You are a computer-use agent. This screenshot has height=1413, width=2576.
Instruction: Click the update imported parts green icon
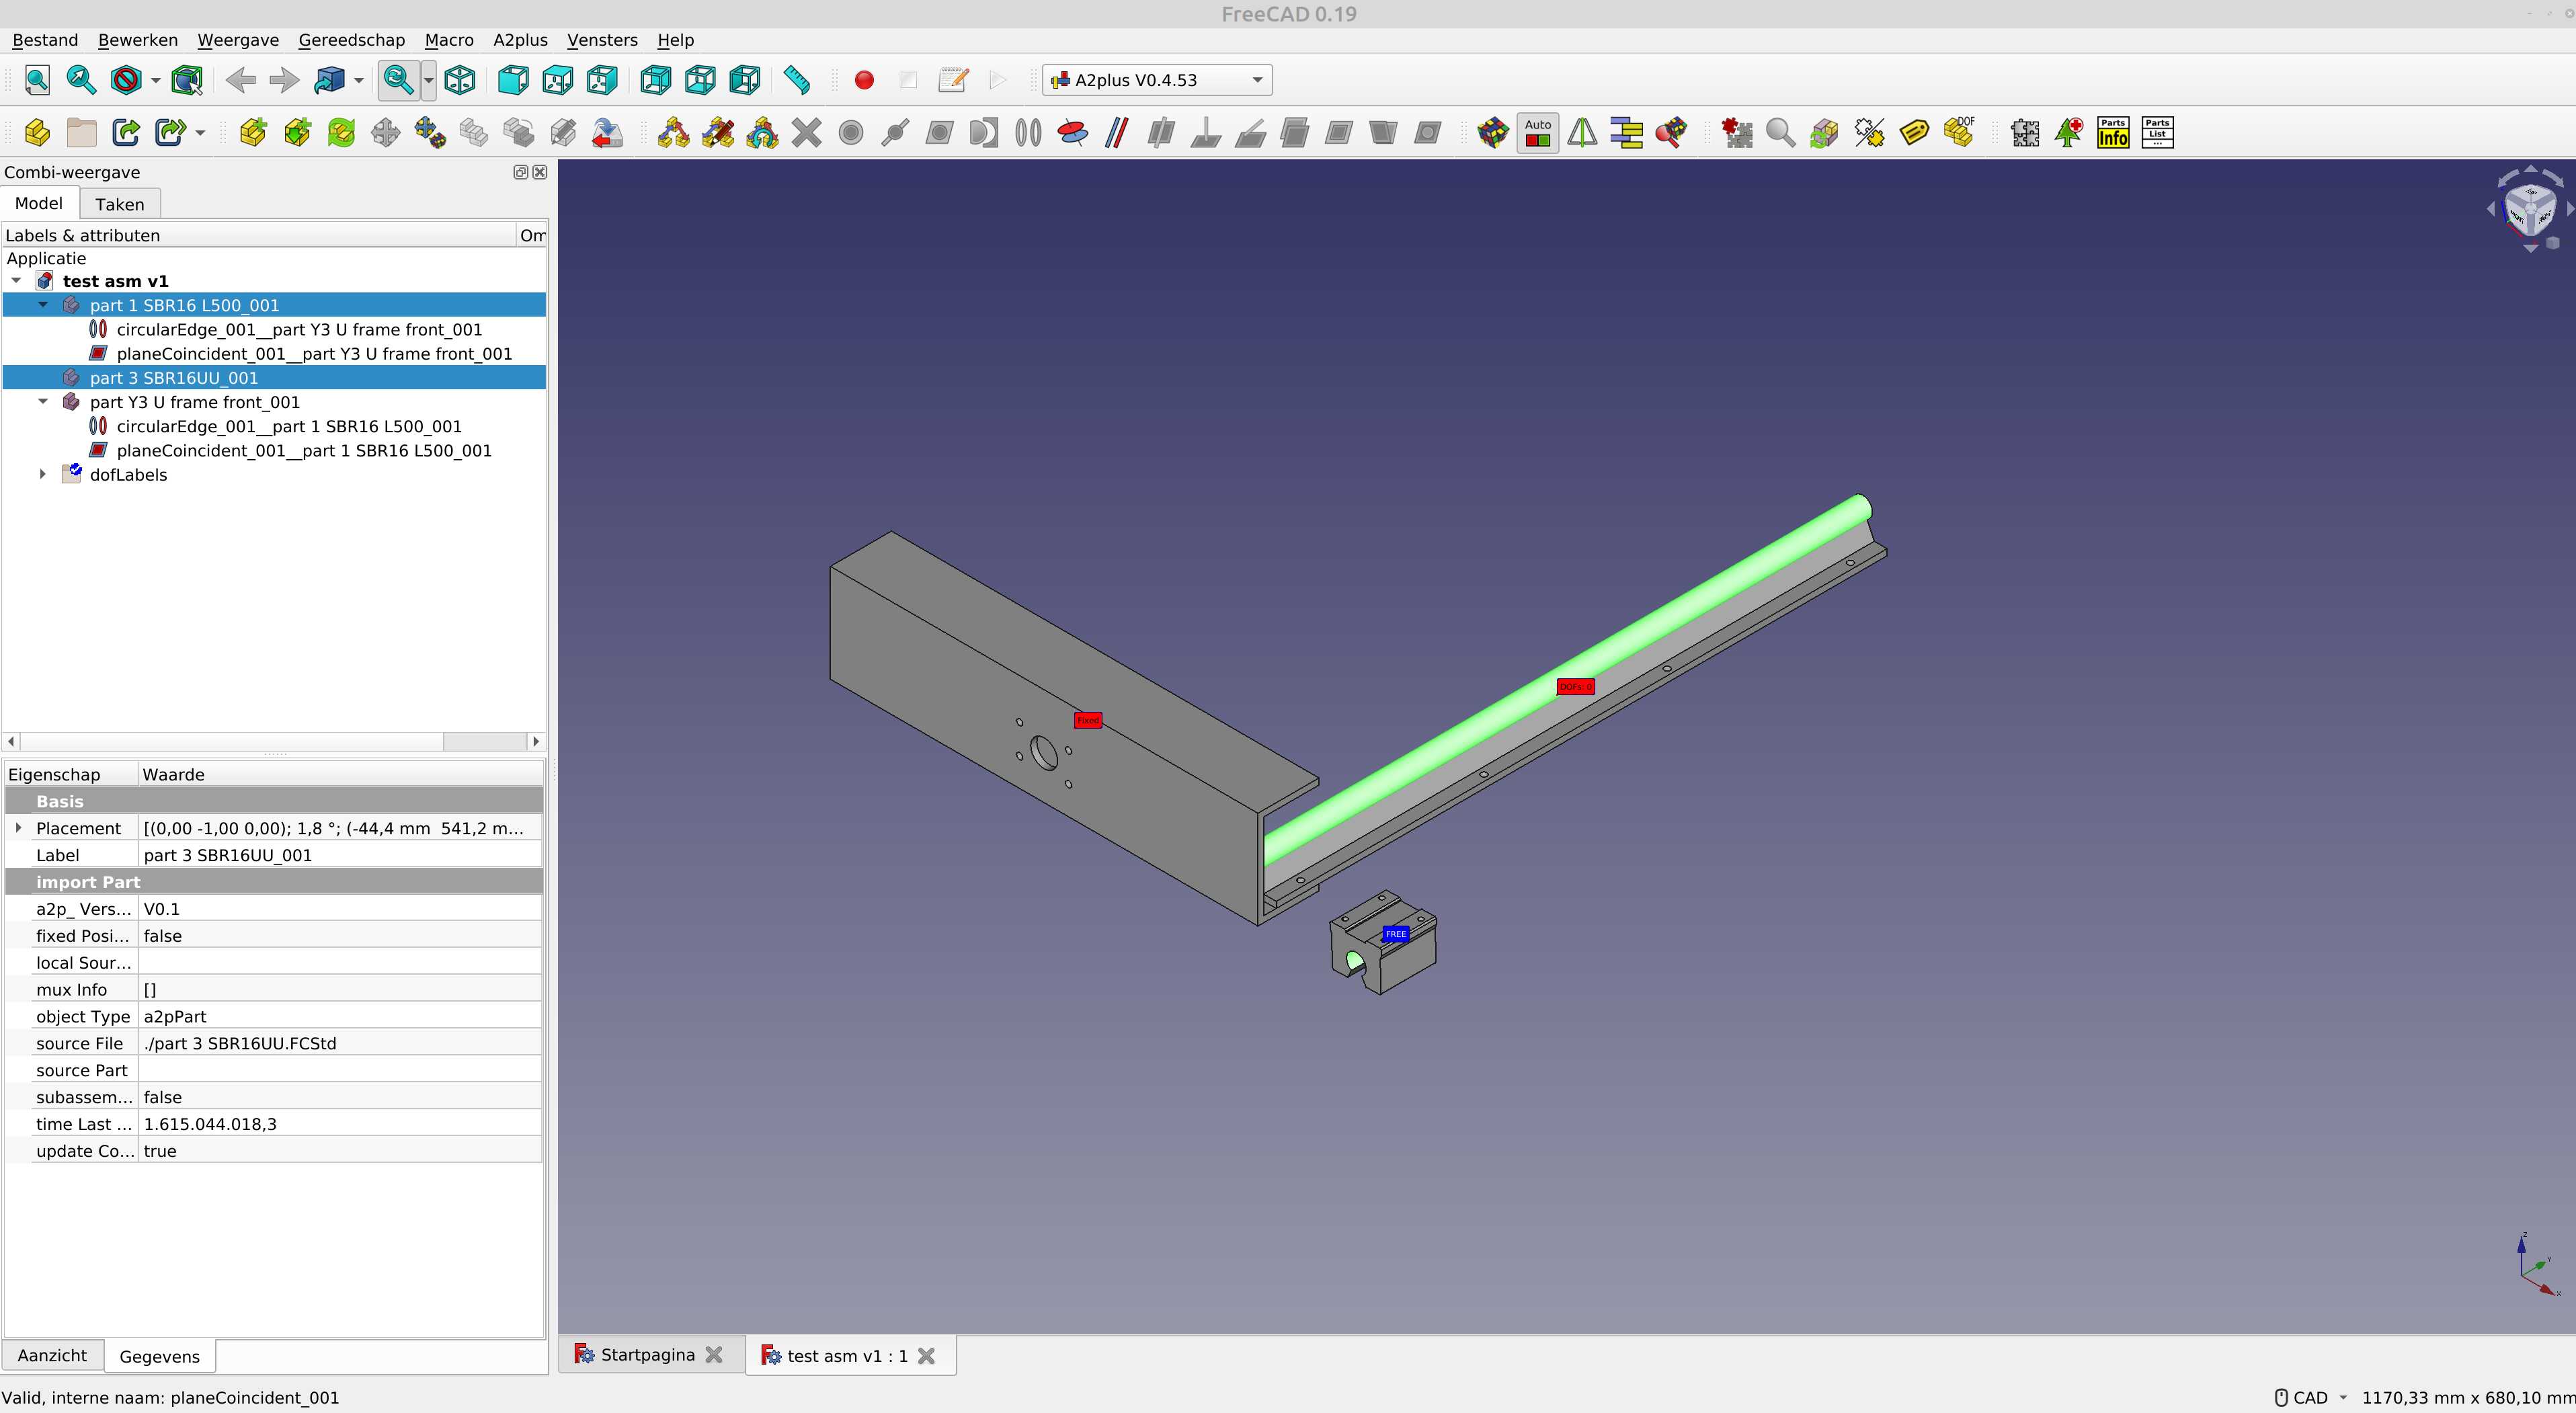click(x=341, y=133)
